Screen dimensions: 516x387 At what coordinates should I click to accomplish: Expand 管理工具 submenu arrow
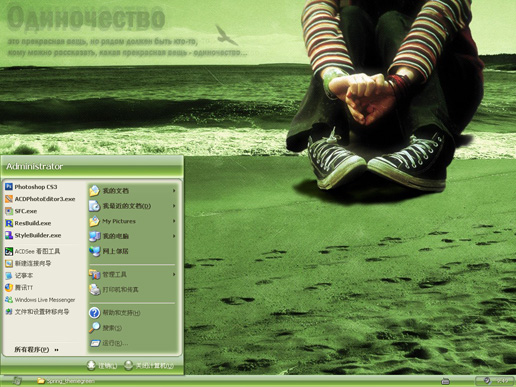pyautogui.click(x=174, y=274)
